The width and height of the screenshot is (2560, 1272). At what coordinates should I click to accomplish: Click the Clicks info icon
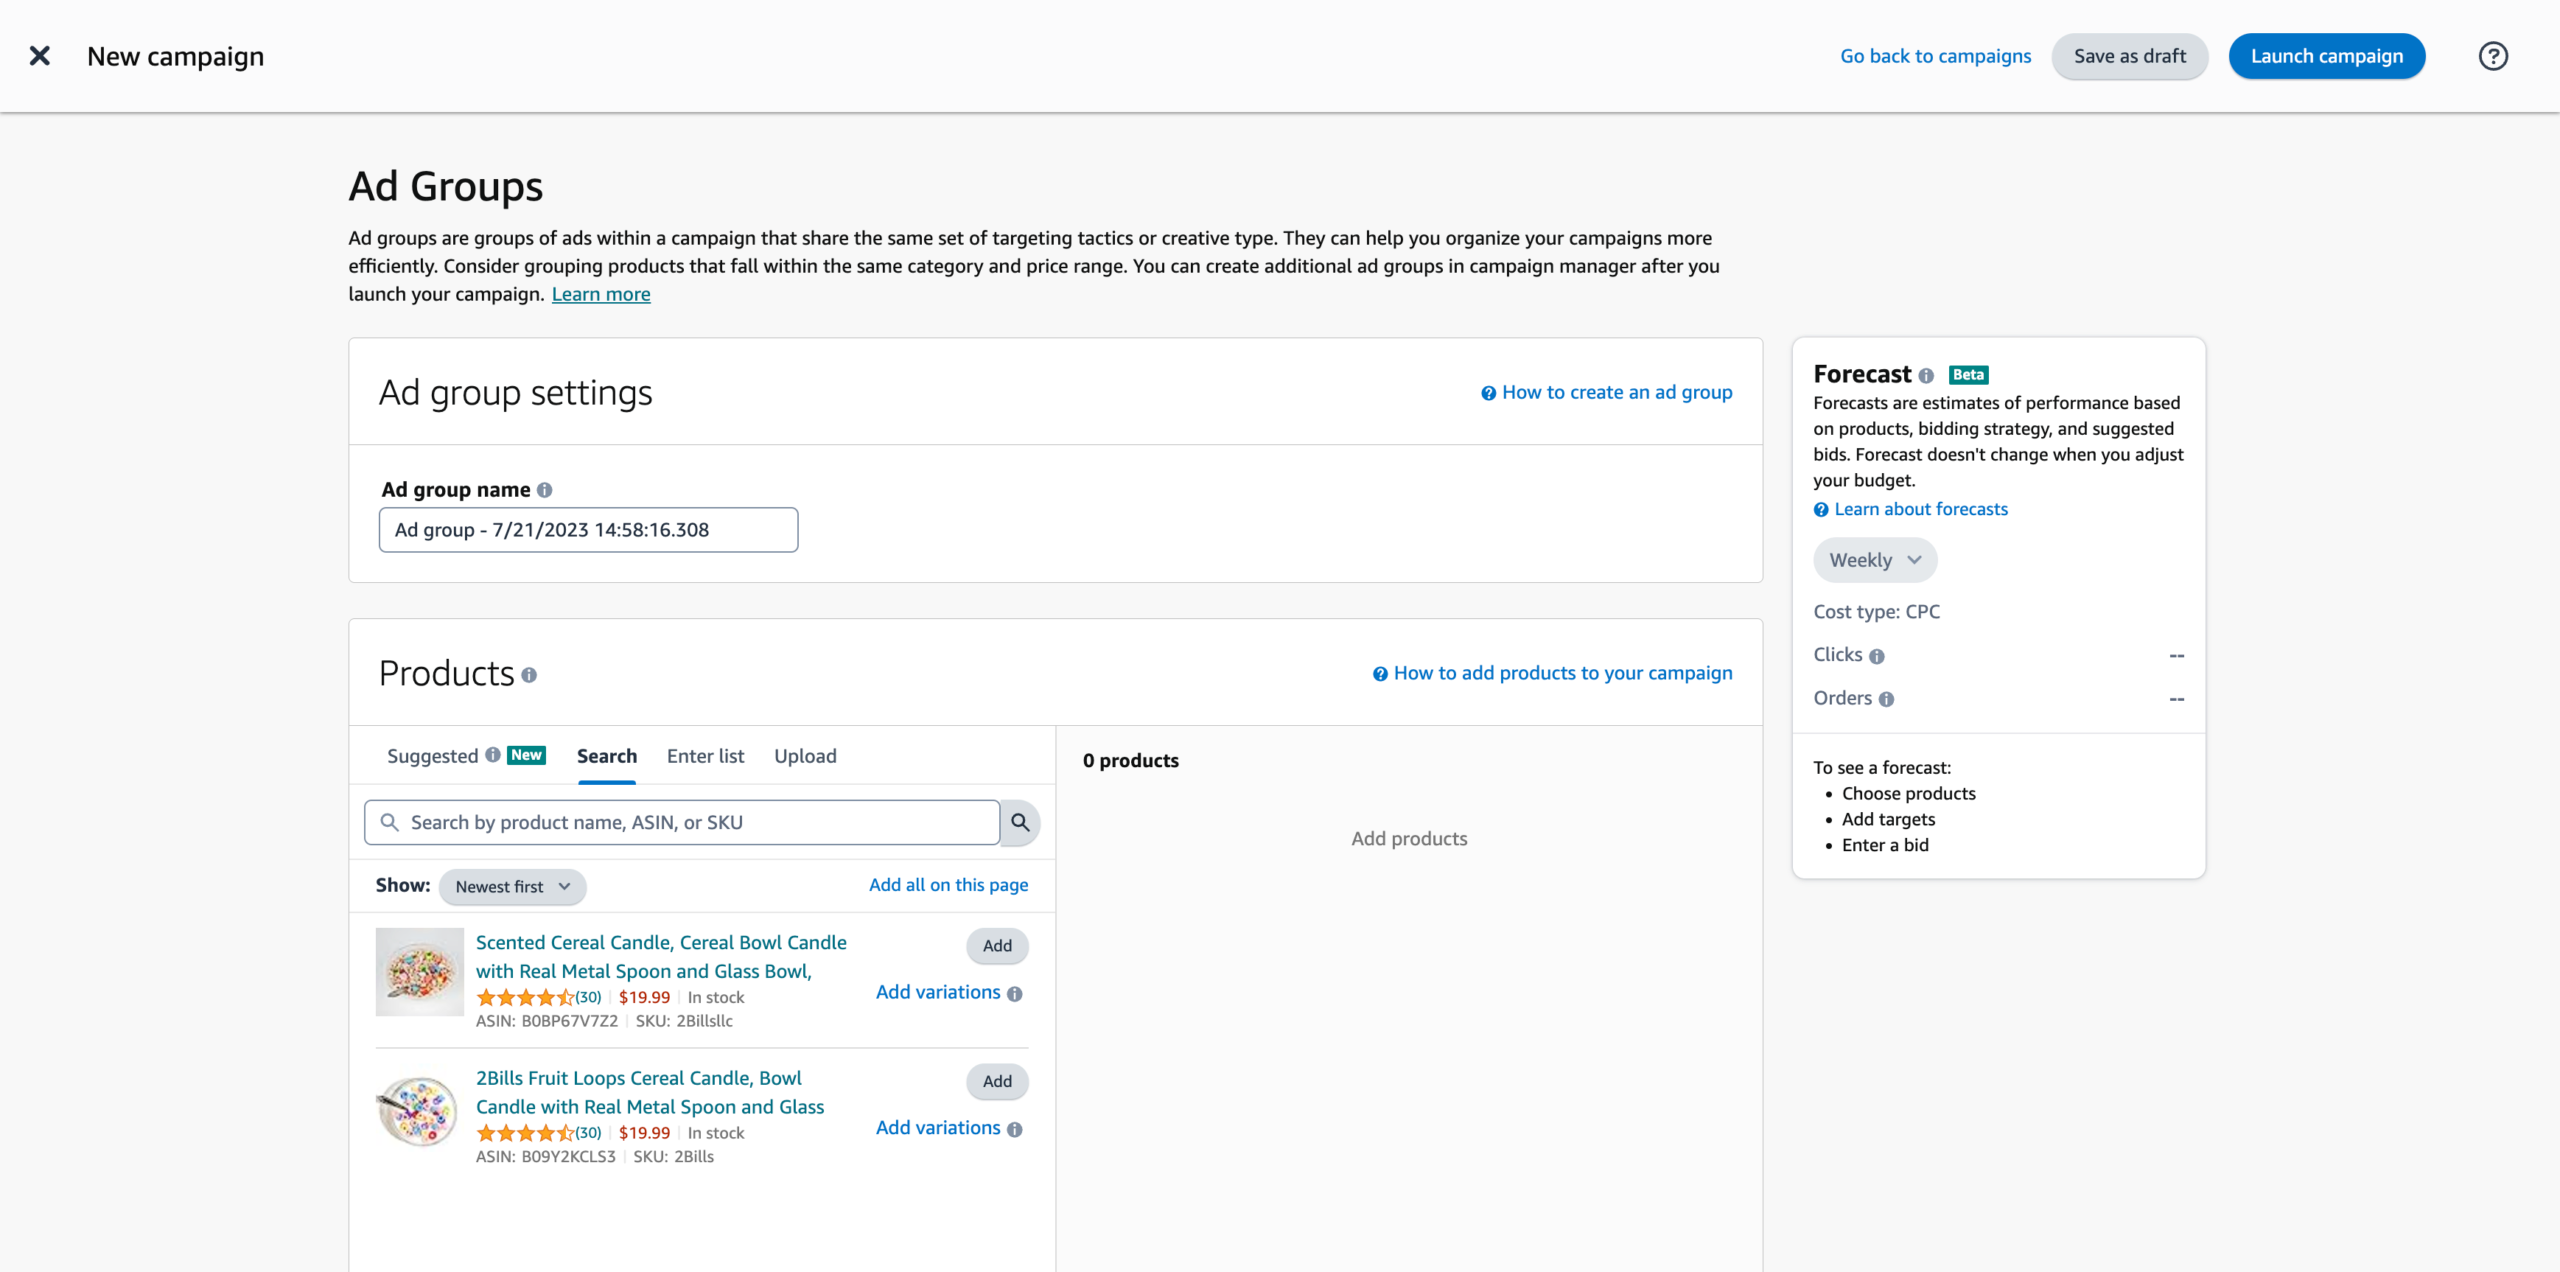pyautogui.click(x=1877, y=656)
